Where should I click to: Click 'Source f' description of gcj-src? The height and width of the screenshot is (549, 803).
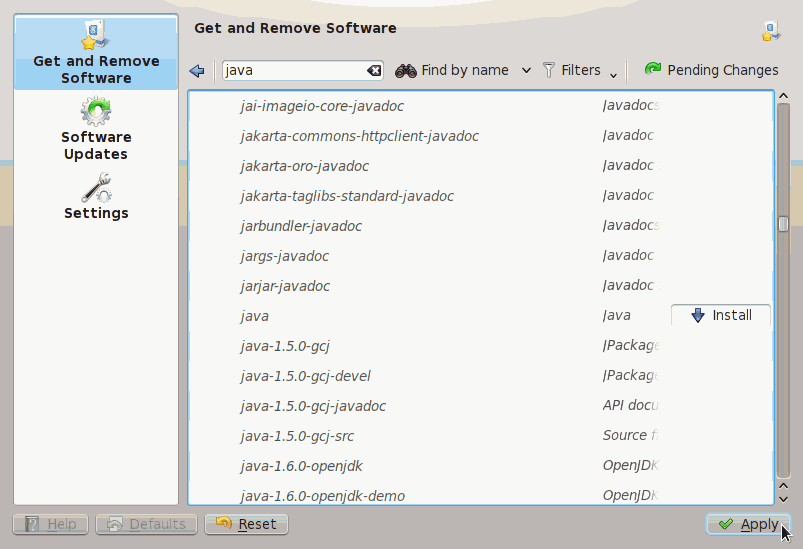tap(630, 435)
